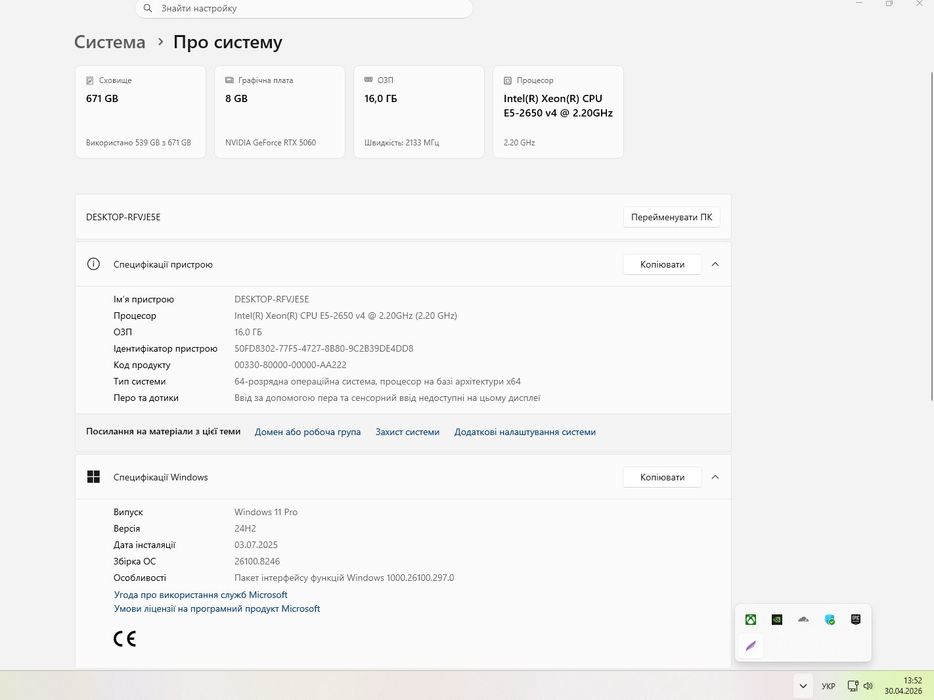Click the device ID value 50FD8302-77F5-4727-8B80-9C2B39DE4DD8
Screen dimensions: 934x700
coord(323,349)
